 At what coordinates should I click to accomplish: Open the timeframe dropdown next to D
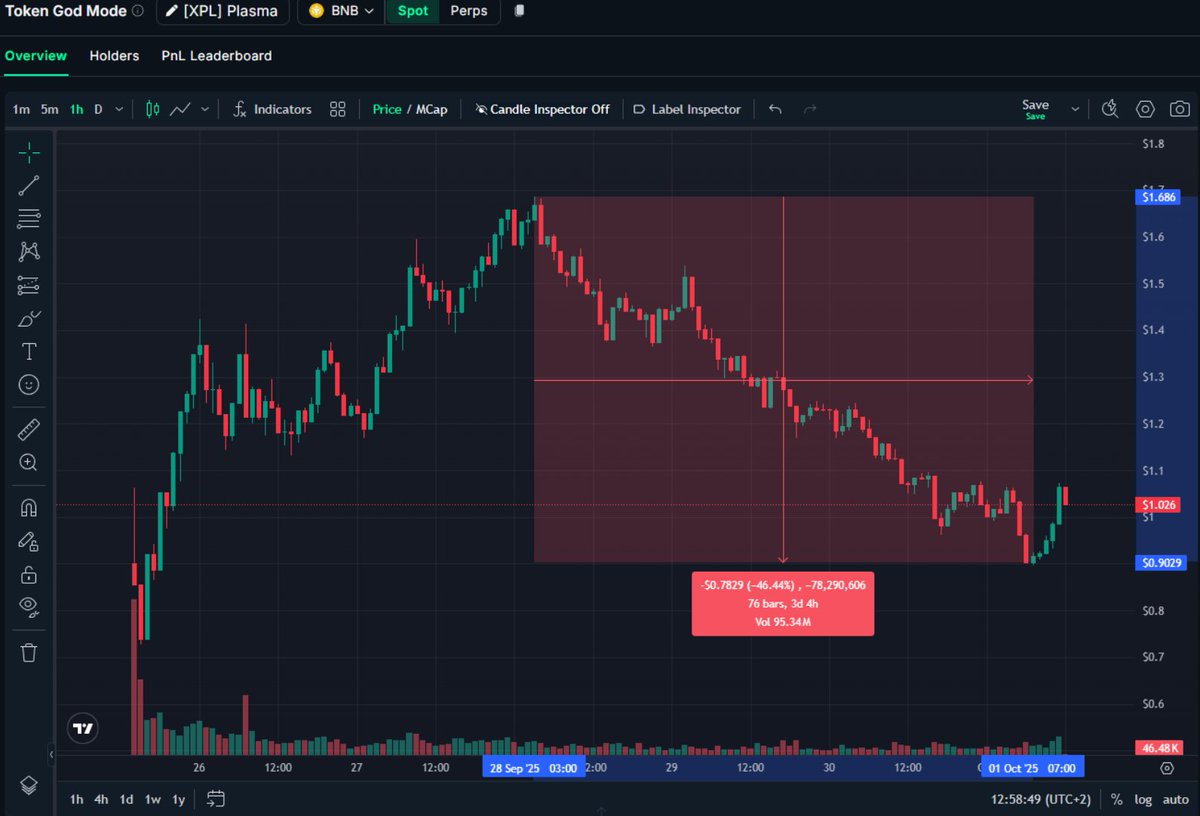pyautogui.click(x=117, y=109)
